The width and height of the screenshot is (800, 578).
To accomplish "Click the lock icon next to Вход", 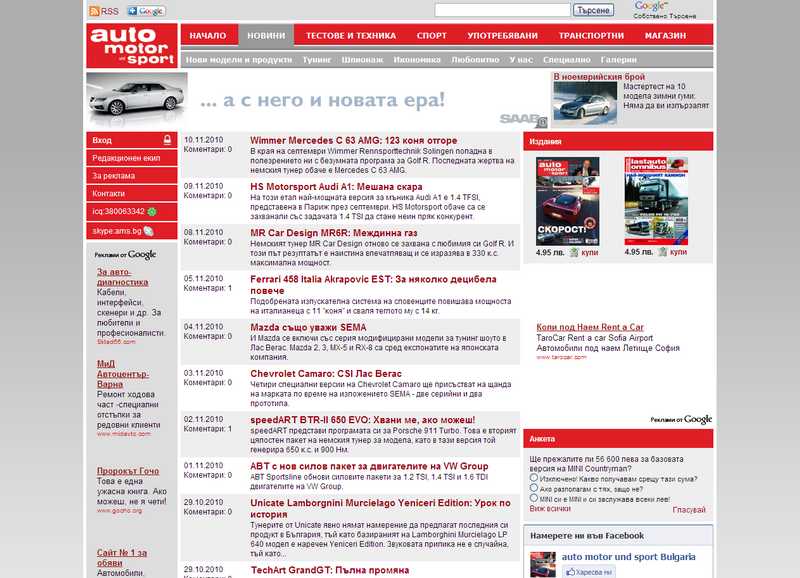I will coord(167,140).
